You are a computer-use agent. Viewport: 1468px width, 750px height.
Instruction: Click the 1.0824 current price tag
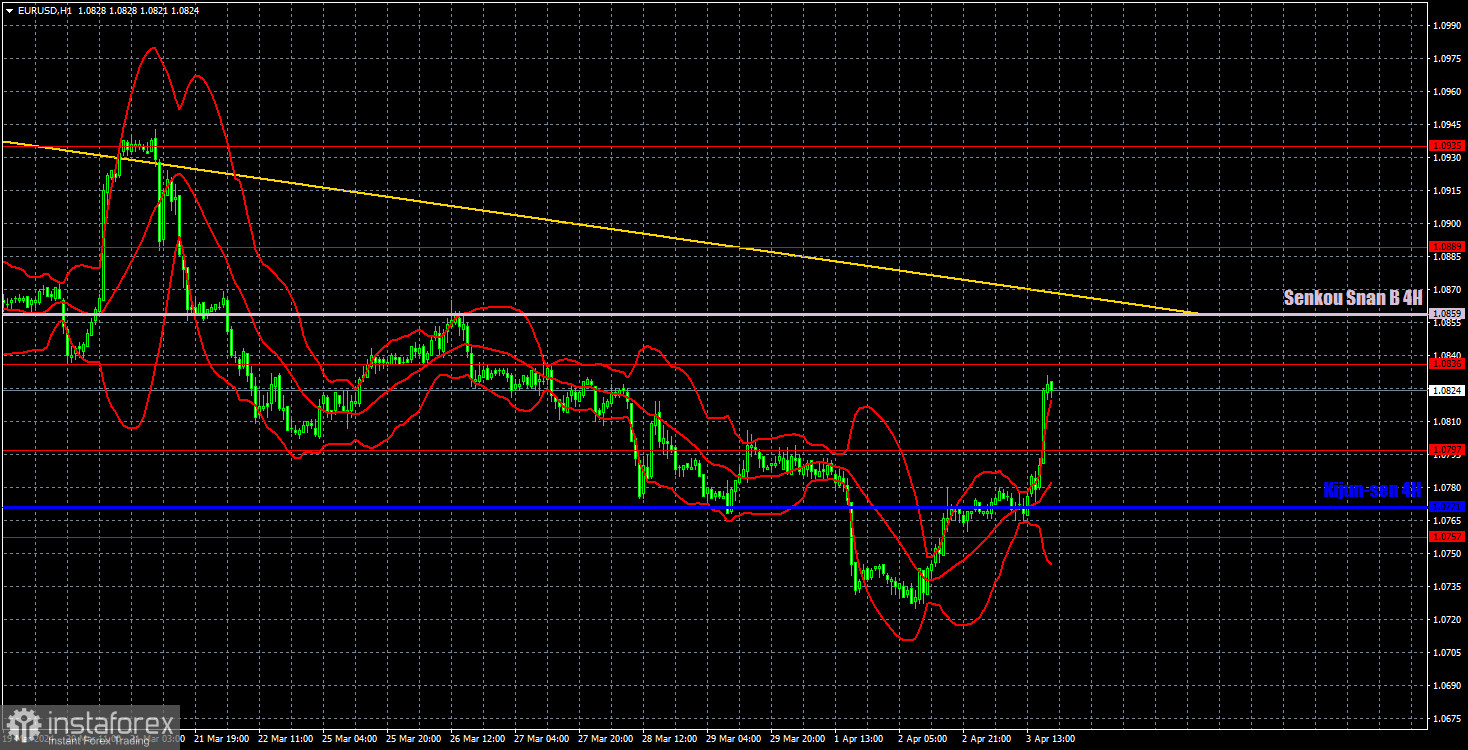(1446, 390)
